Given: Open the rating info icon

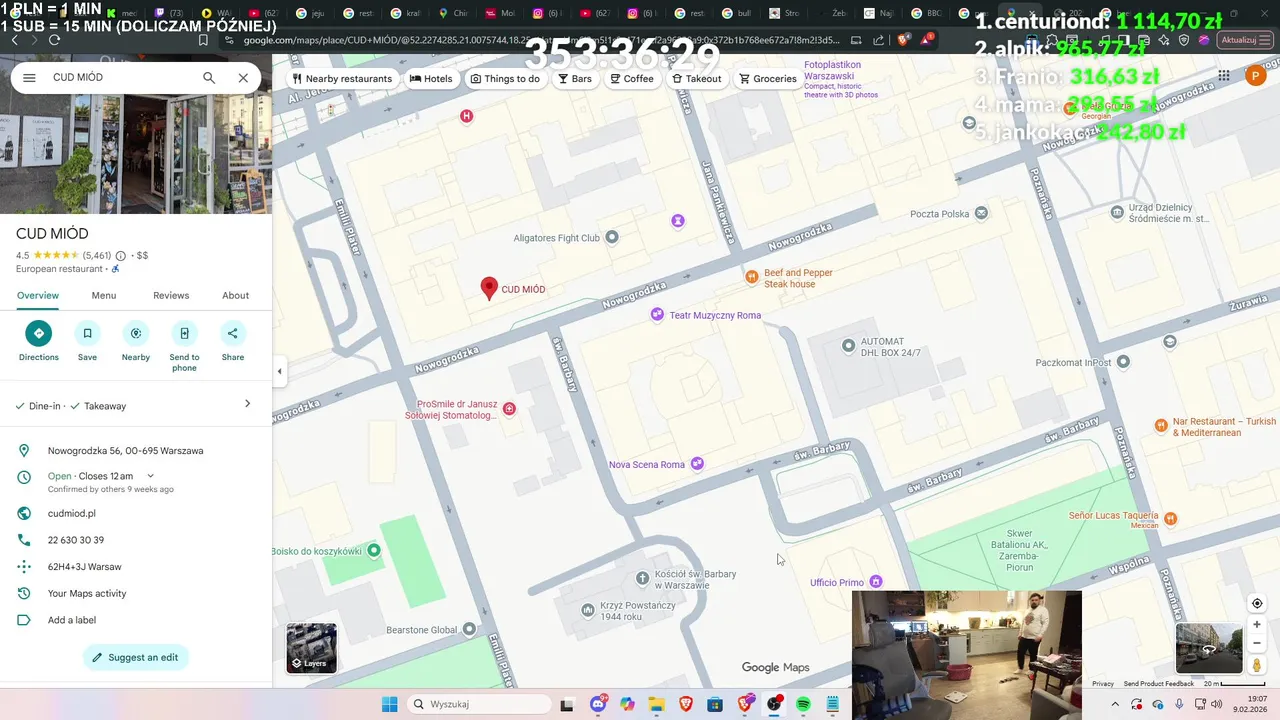Looking at the screenshot, I should [121, 256].
